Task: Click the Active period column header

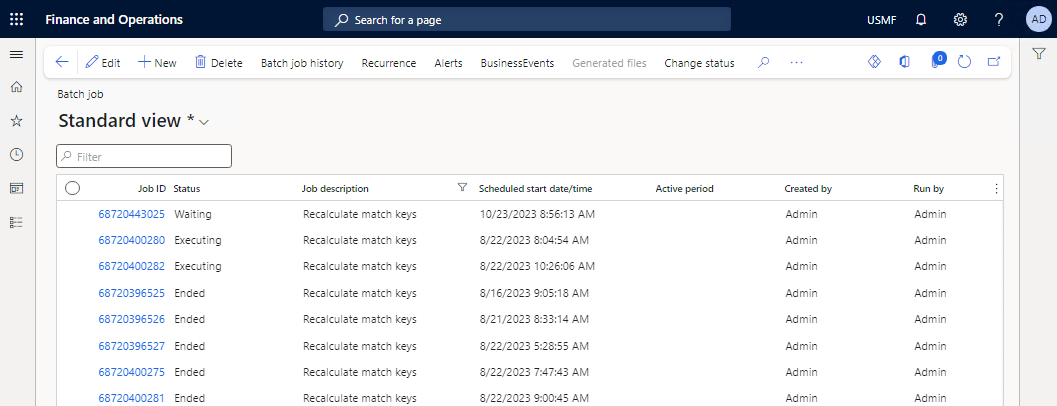Action: pos(684,189)
